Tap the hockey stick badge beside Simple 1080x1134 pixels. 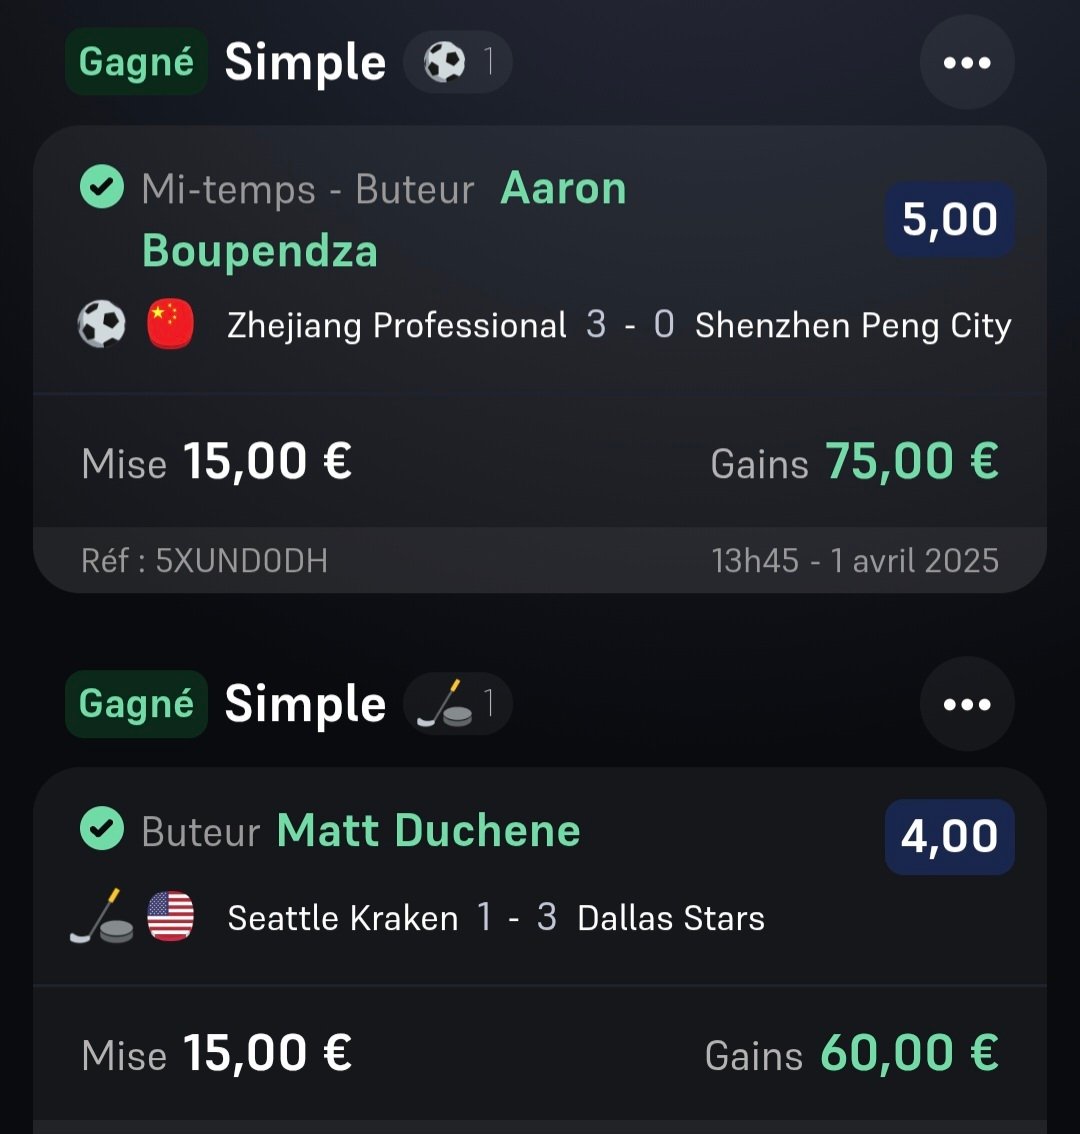(458, 703)
